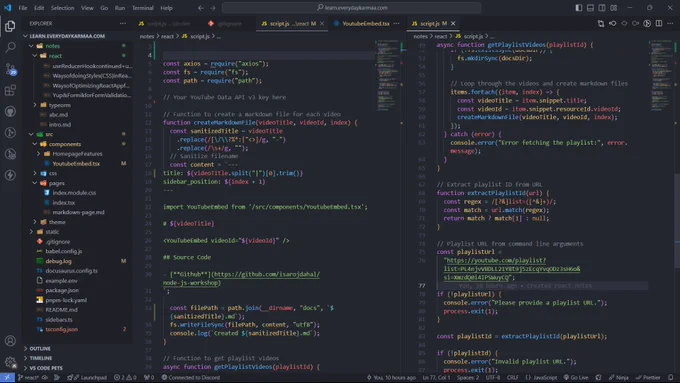Click the Open Changes compare icon
Viewport: 680px width, 383px height.
(x=601, y=23)
